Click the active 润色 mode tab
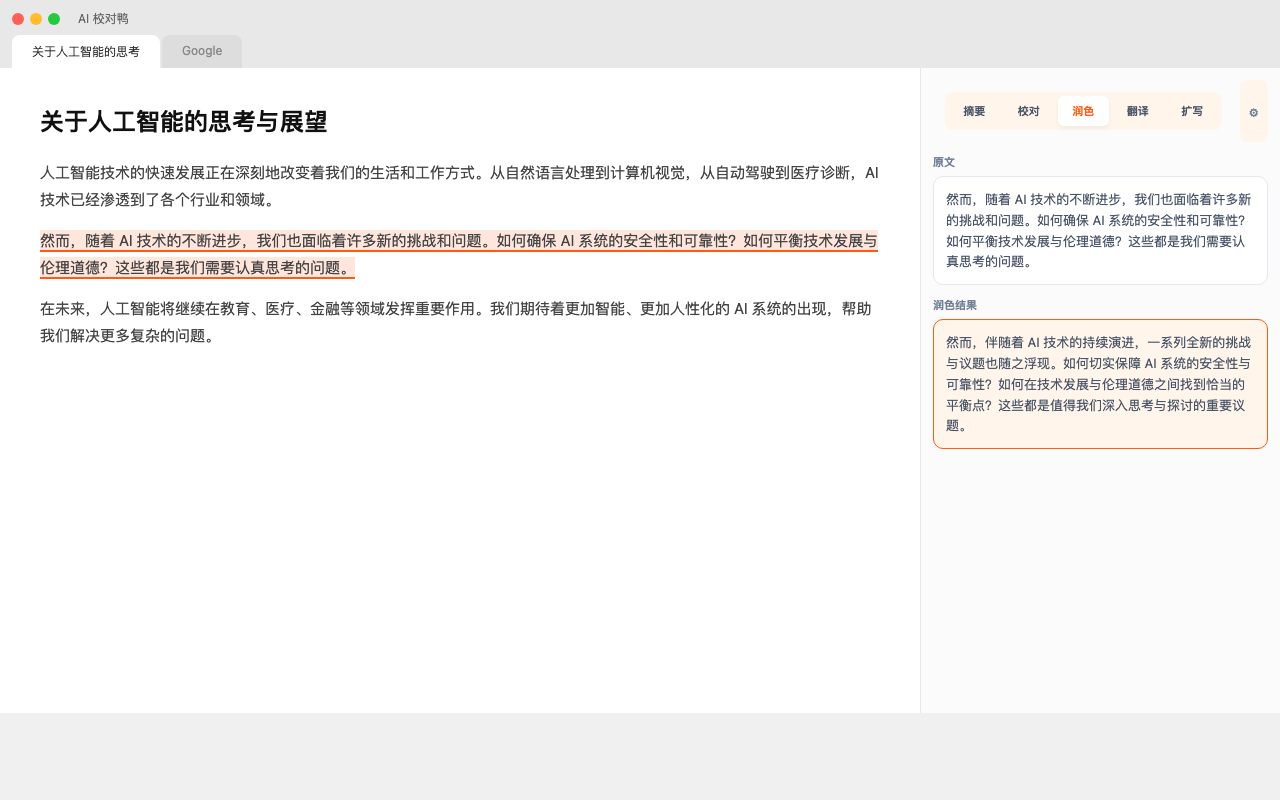Viewport: 1280px width, 800px height. pos(1083,111)
